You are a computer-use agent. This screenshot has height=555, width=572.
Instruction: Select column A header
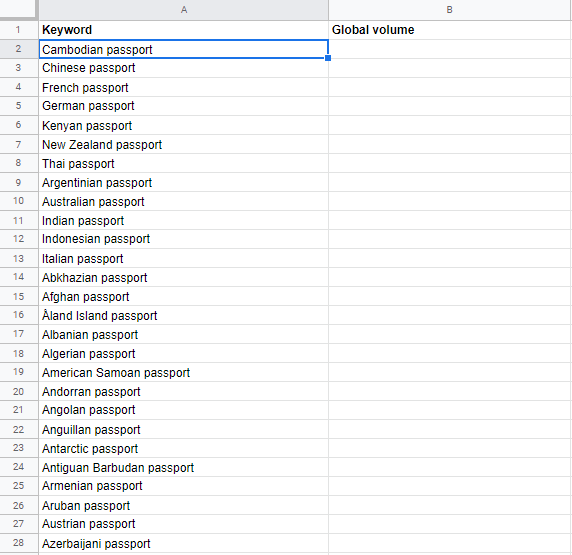coord(183,10)
